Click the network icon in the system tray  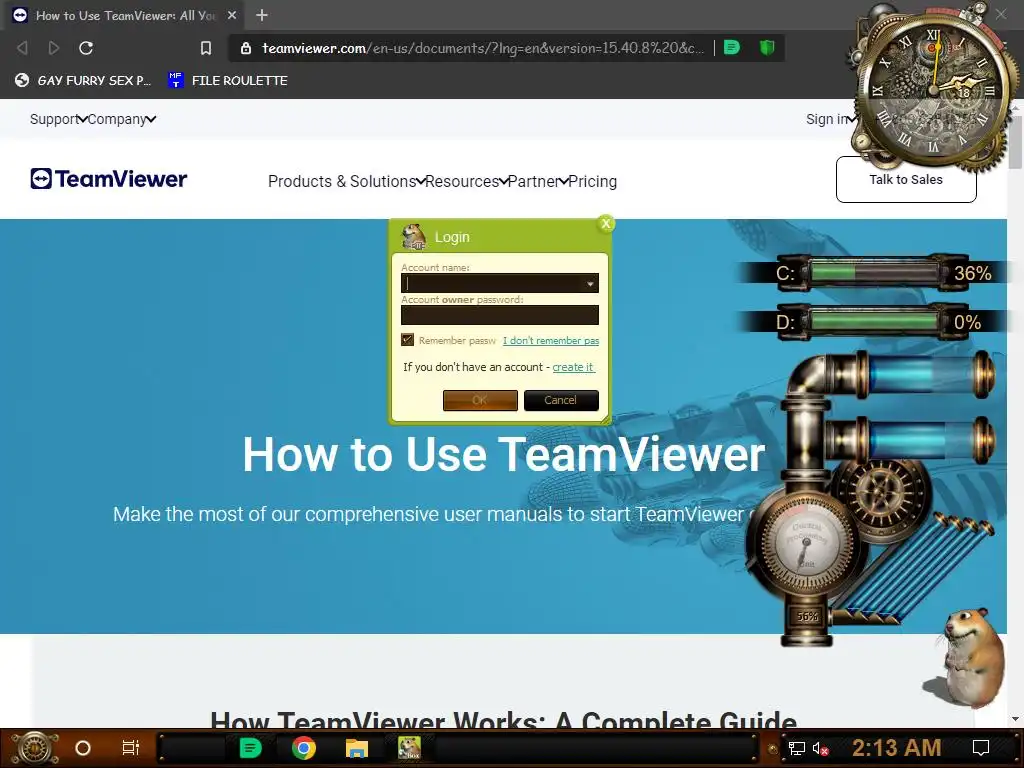(x=797, y=748)
